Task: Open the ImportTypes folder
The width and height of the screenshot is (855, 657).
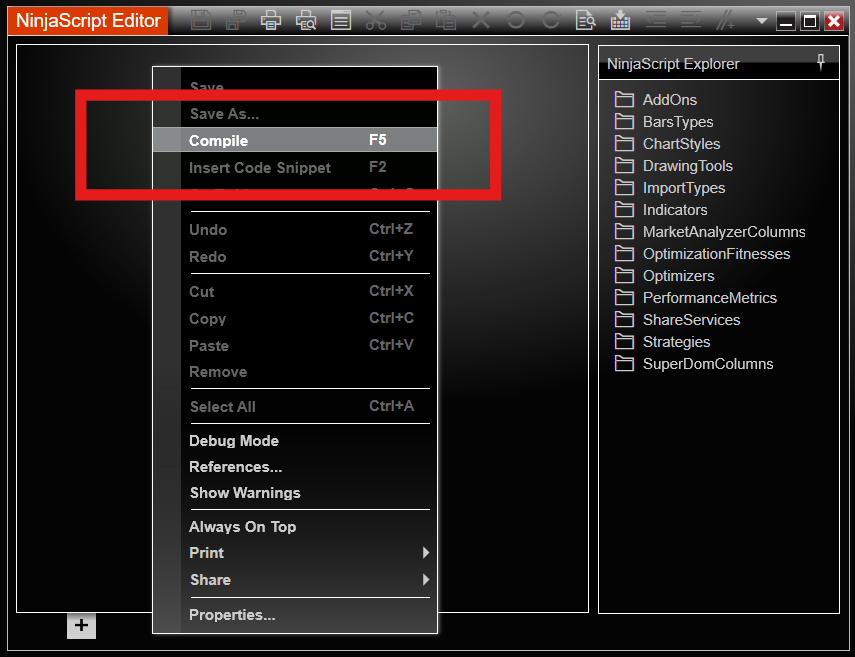Action: pyautogui.click(x=670, y=188)
